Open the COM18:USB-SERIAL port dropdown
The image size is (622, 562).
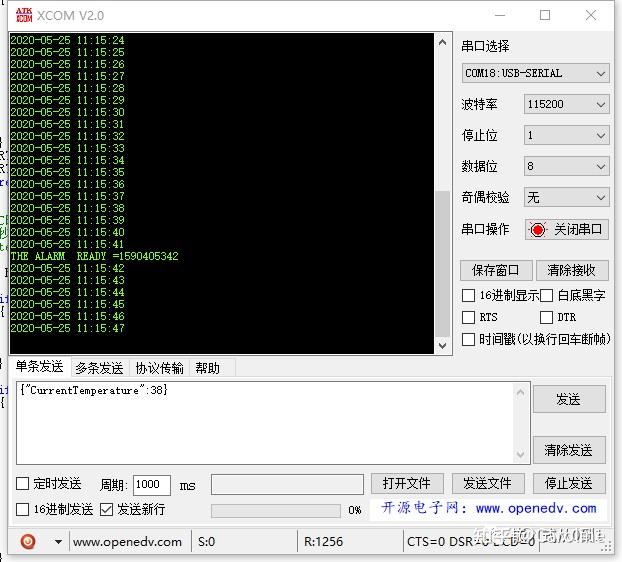(535, 73)
